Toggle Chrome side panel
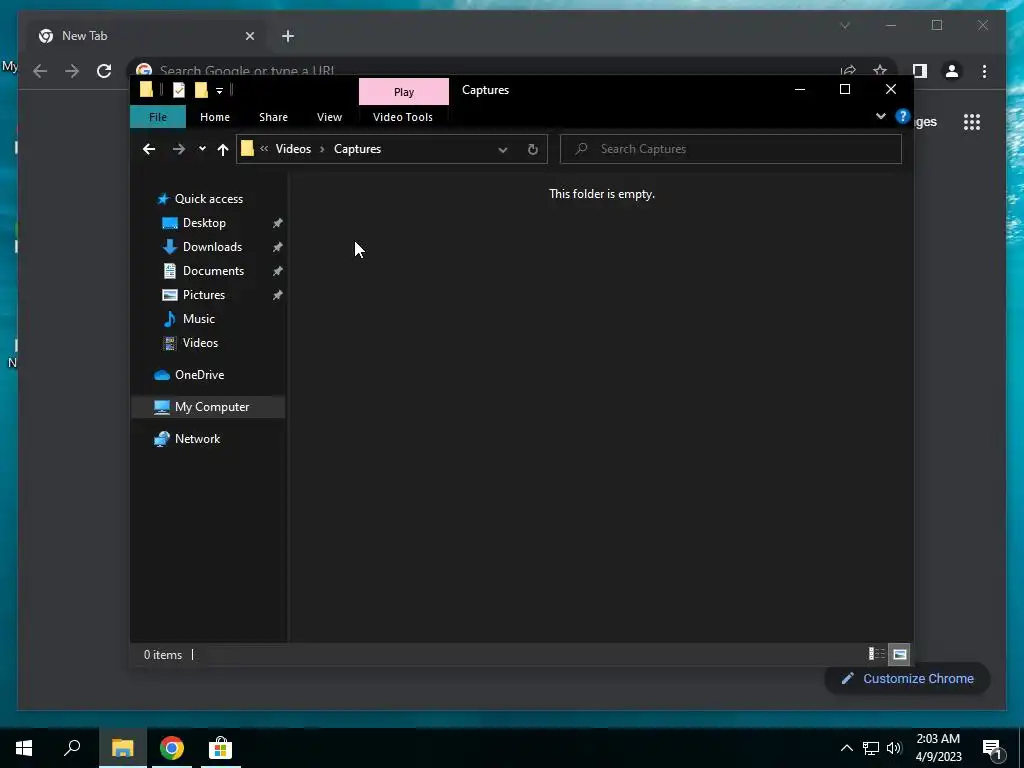This screenshot has height=768, width=1024. (x=920, y=71)
